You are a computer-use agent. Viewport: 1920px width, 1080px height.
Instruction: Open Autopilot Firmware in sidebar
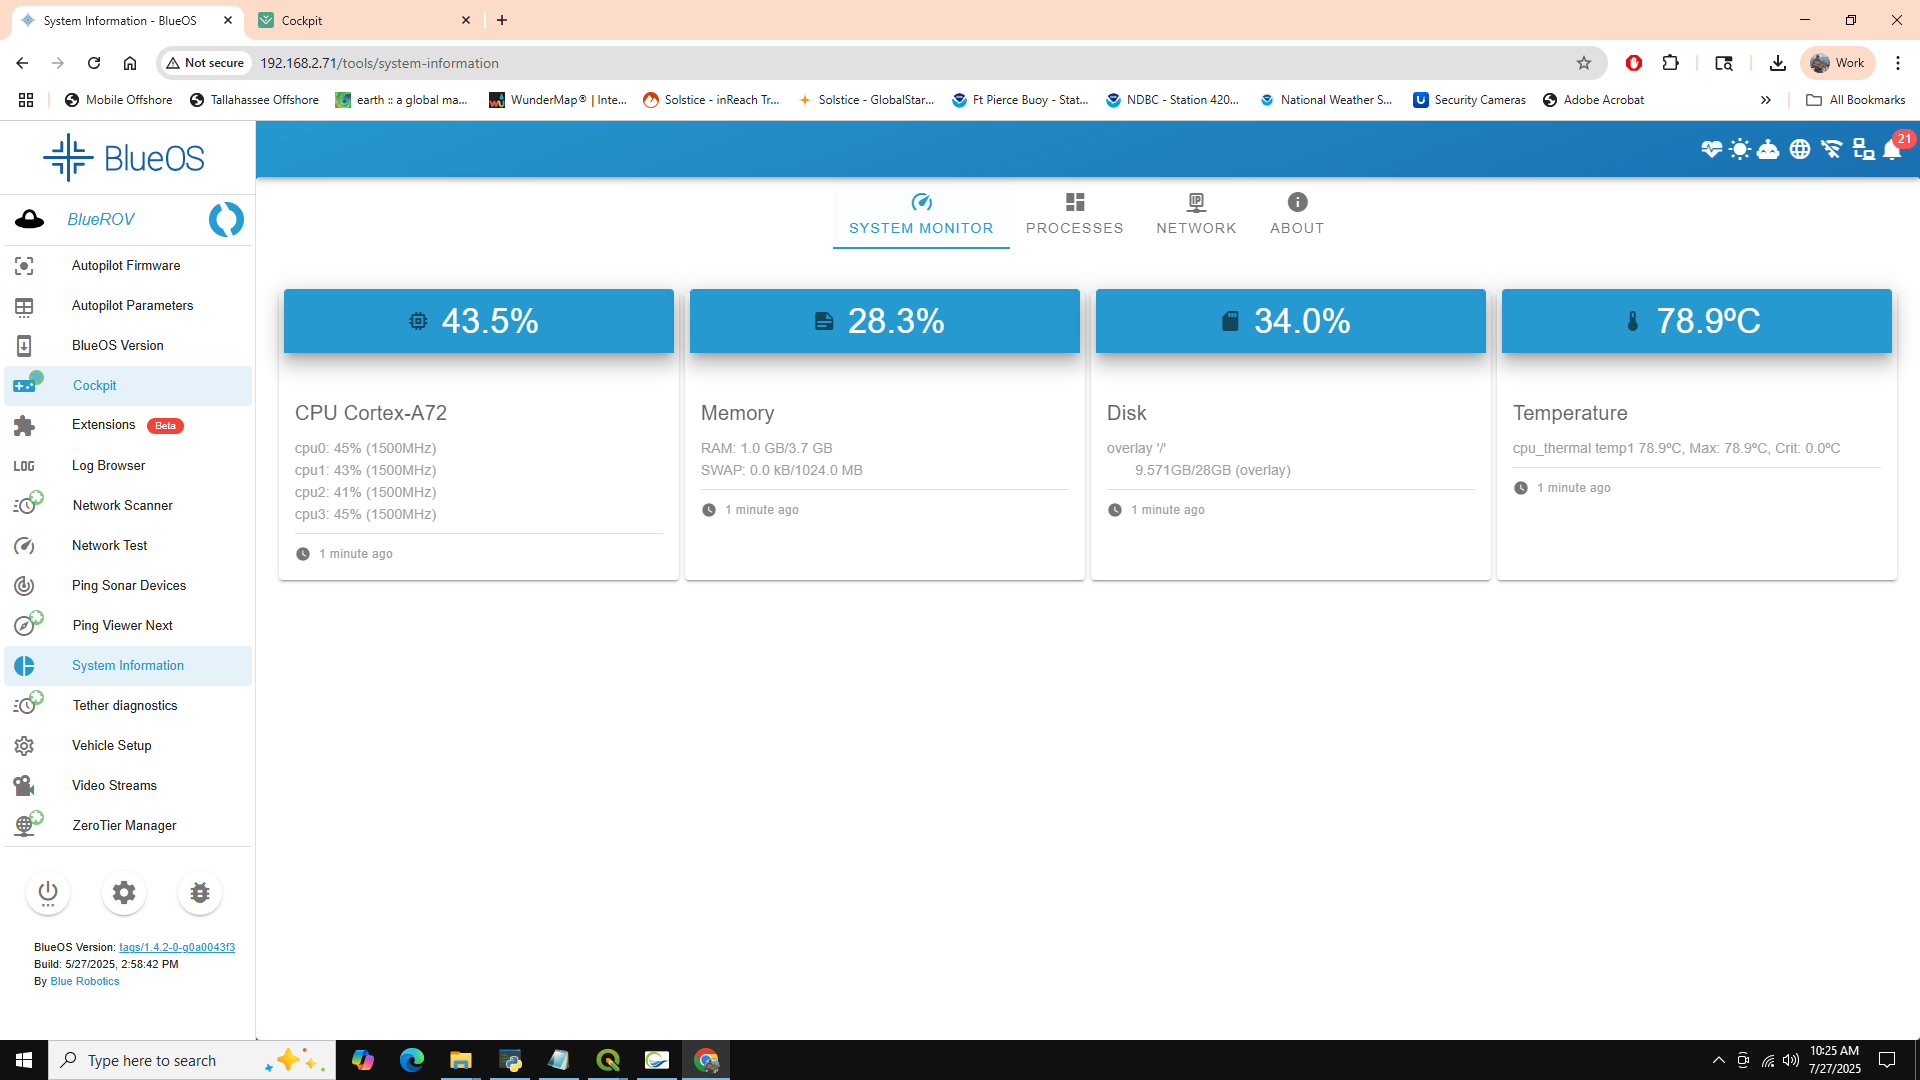point(126,265)
